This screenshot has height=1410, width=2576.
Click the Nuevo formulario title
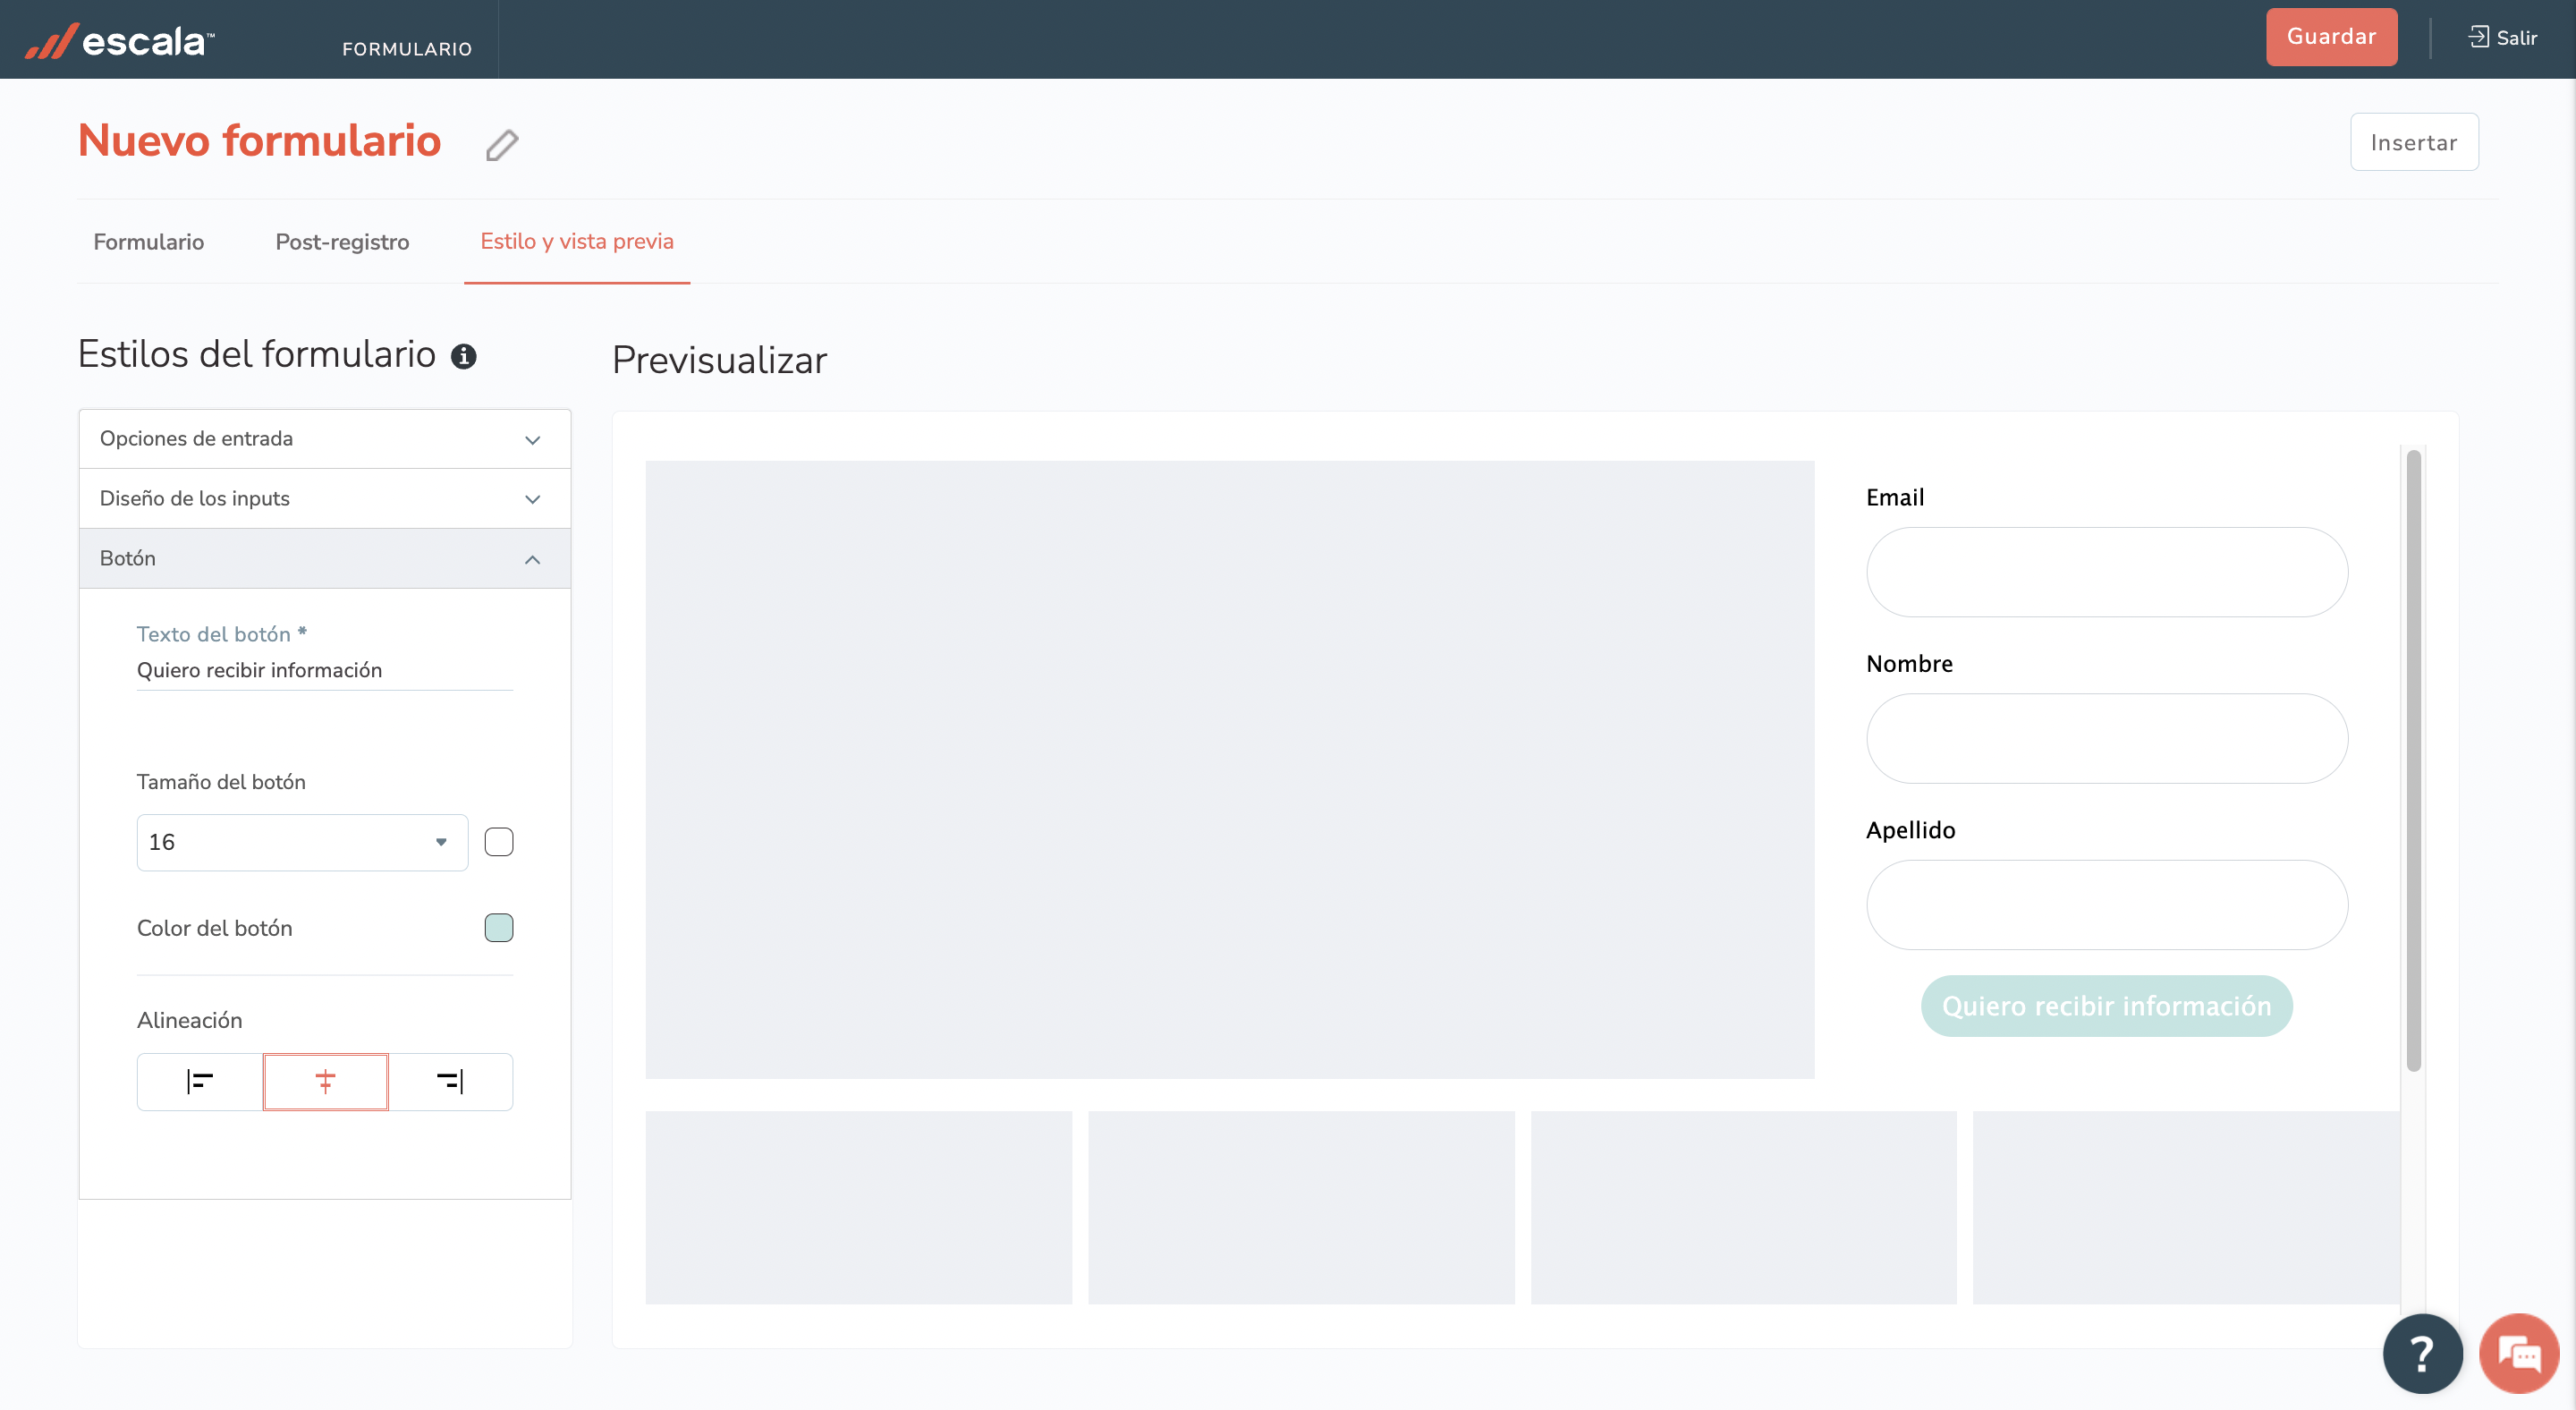click(259, 141)
